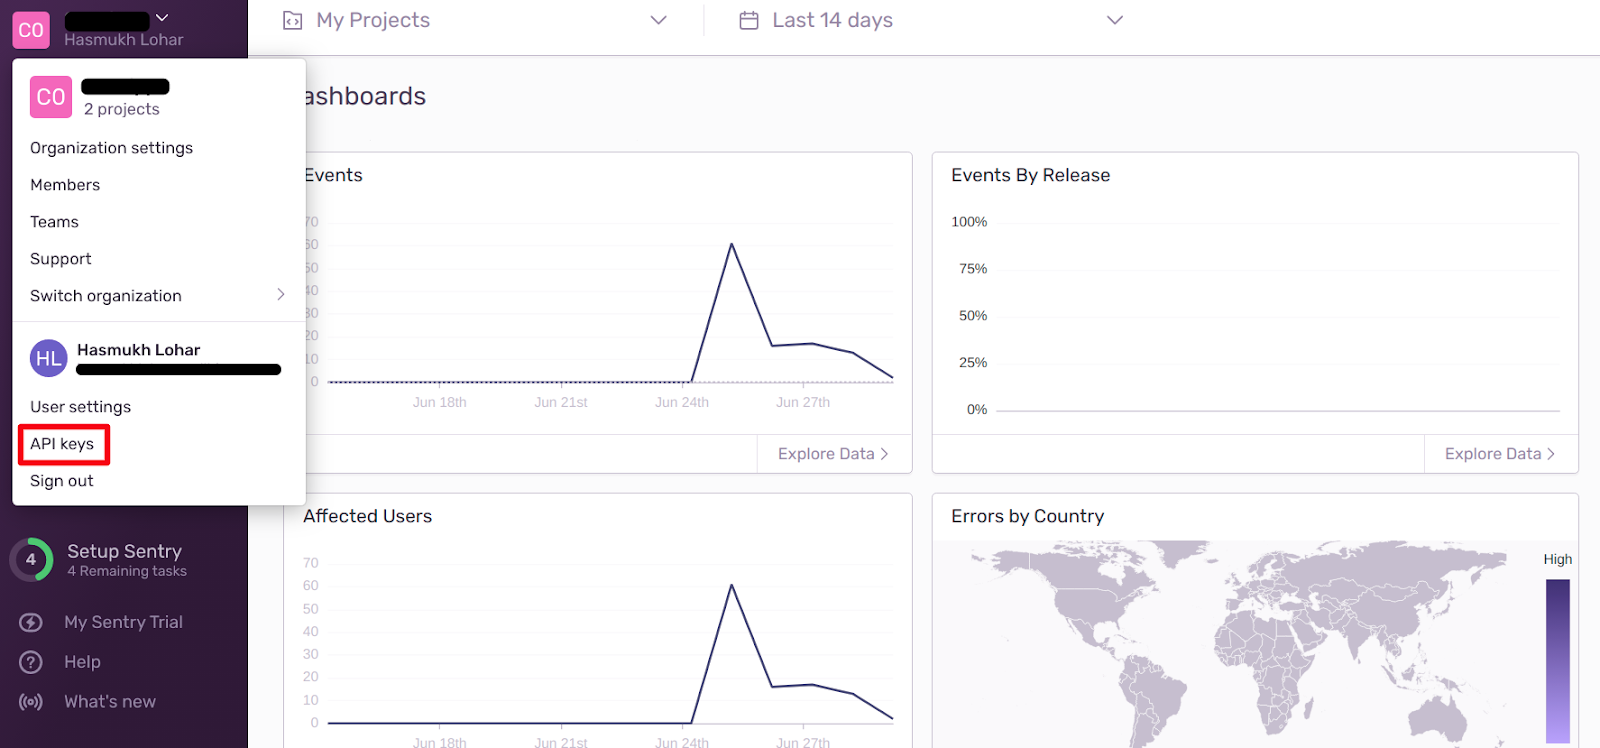Click the My Sentry Trial lightning icon

tap(31, 622)
